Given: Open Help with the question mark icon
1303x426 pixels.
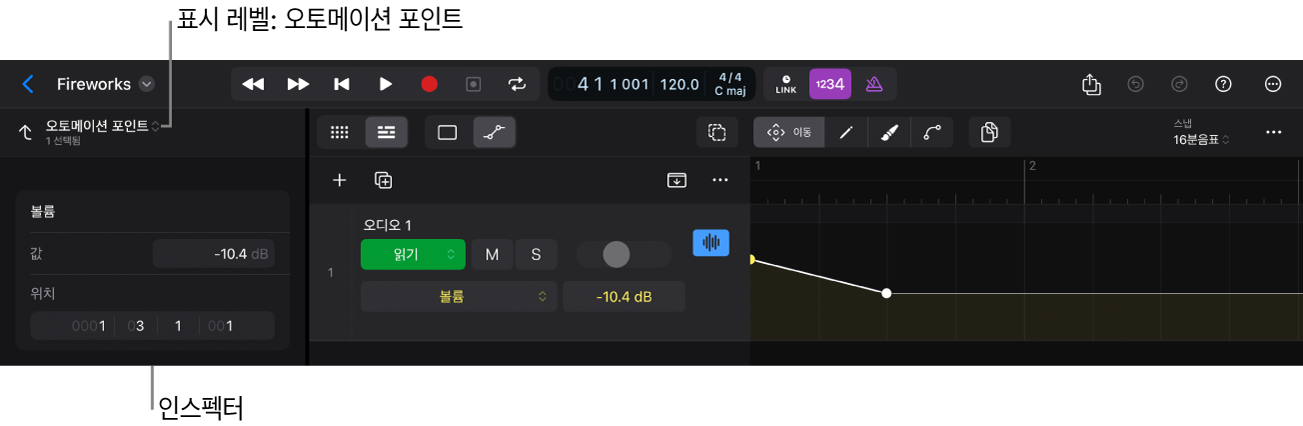Looking at the screenshot, I should (1223, 84).
